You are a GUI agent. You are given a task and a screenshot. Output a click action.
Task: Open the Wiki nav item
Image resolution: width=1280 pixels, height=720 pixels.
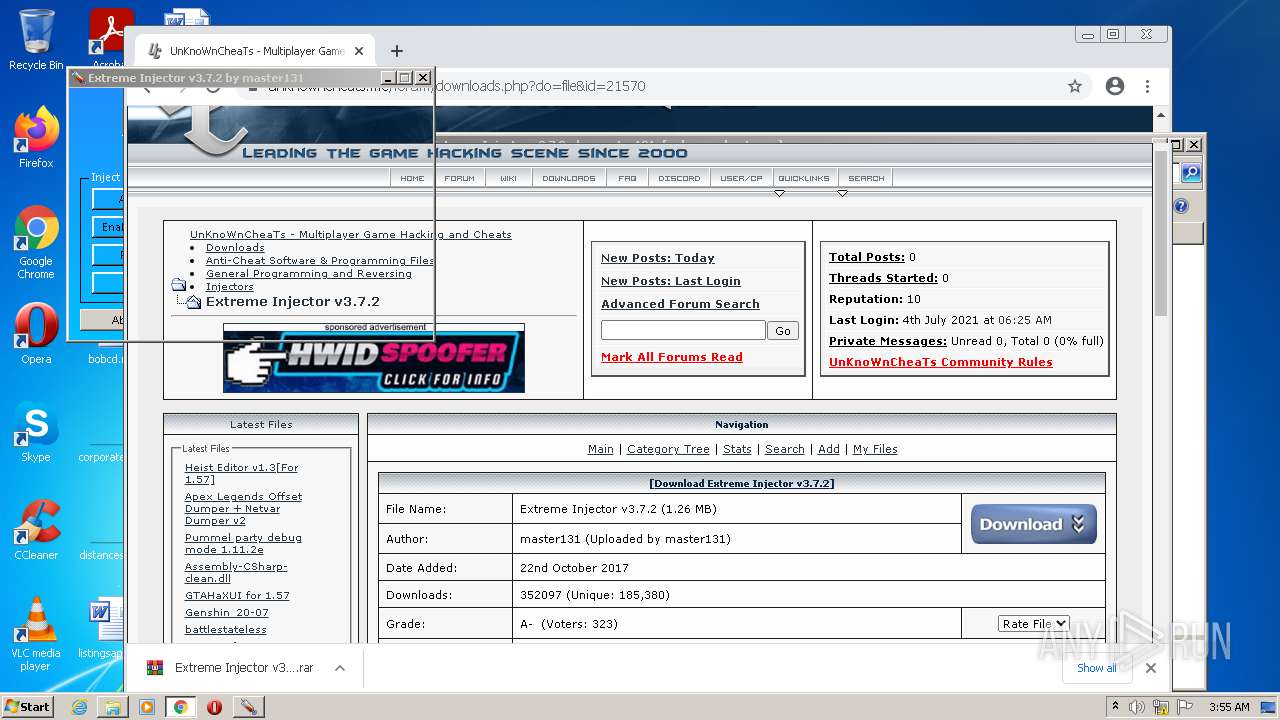pyautogui.click(x=508, y=178)
